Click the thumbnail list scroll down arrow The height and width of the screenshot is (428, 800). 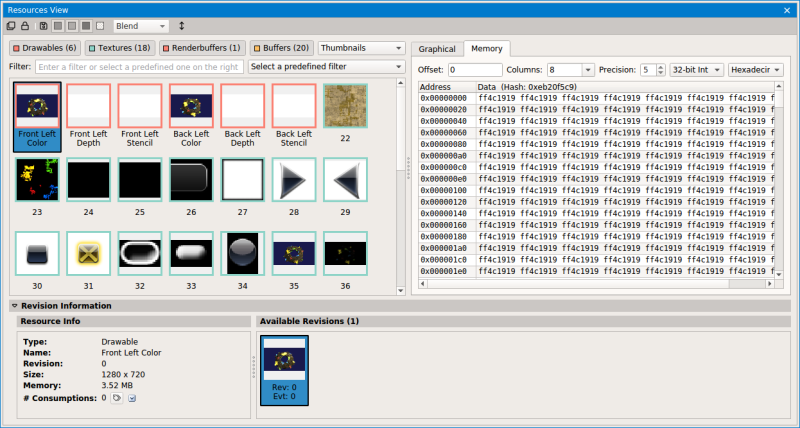point(401,290)
